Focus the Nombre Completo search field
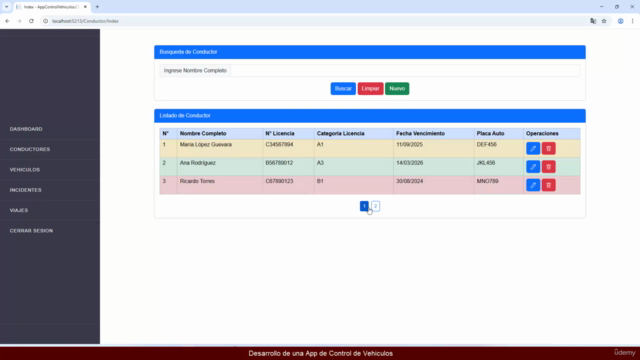 [x=405, y=71]
